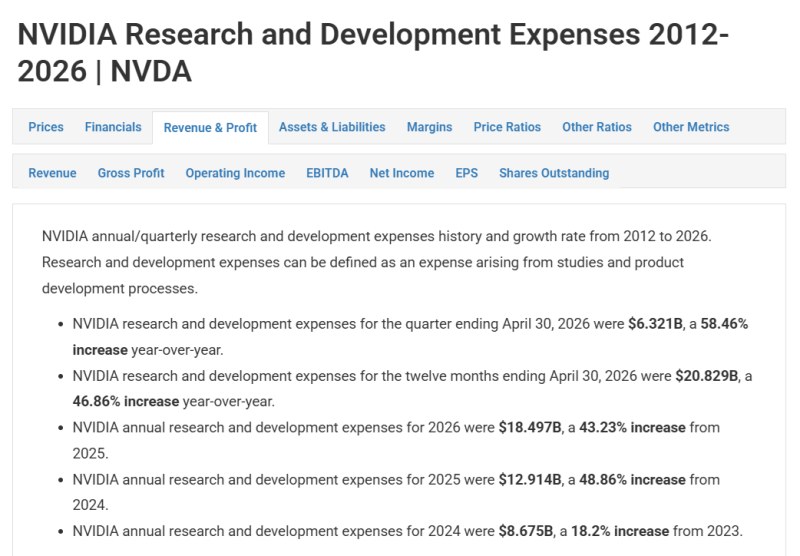
Task: Open the Shares Outstanding link
Action: pyautogui.click(x=554, y=173)
